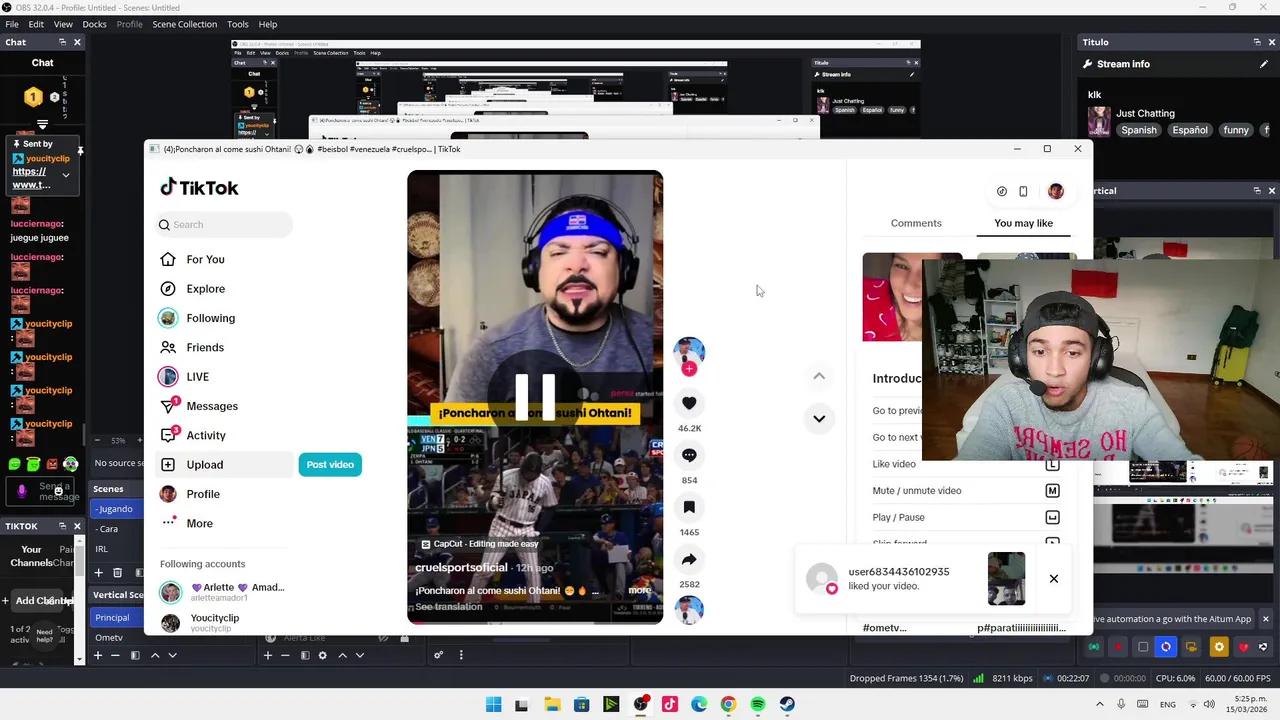The width and height of the screenshot is (1280, 720).
Task: Open the OBS Tools menu
Action: coord(238,24)
